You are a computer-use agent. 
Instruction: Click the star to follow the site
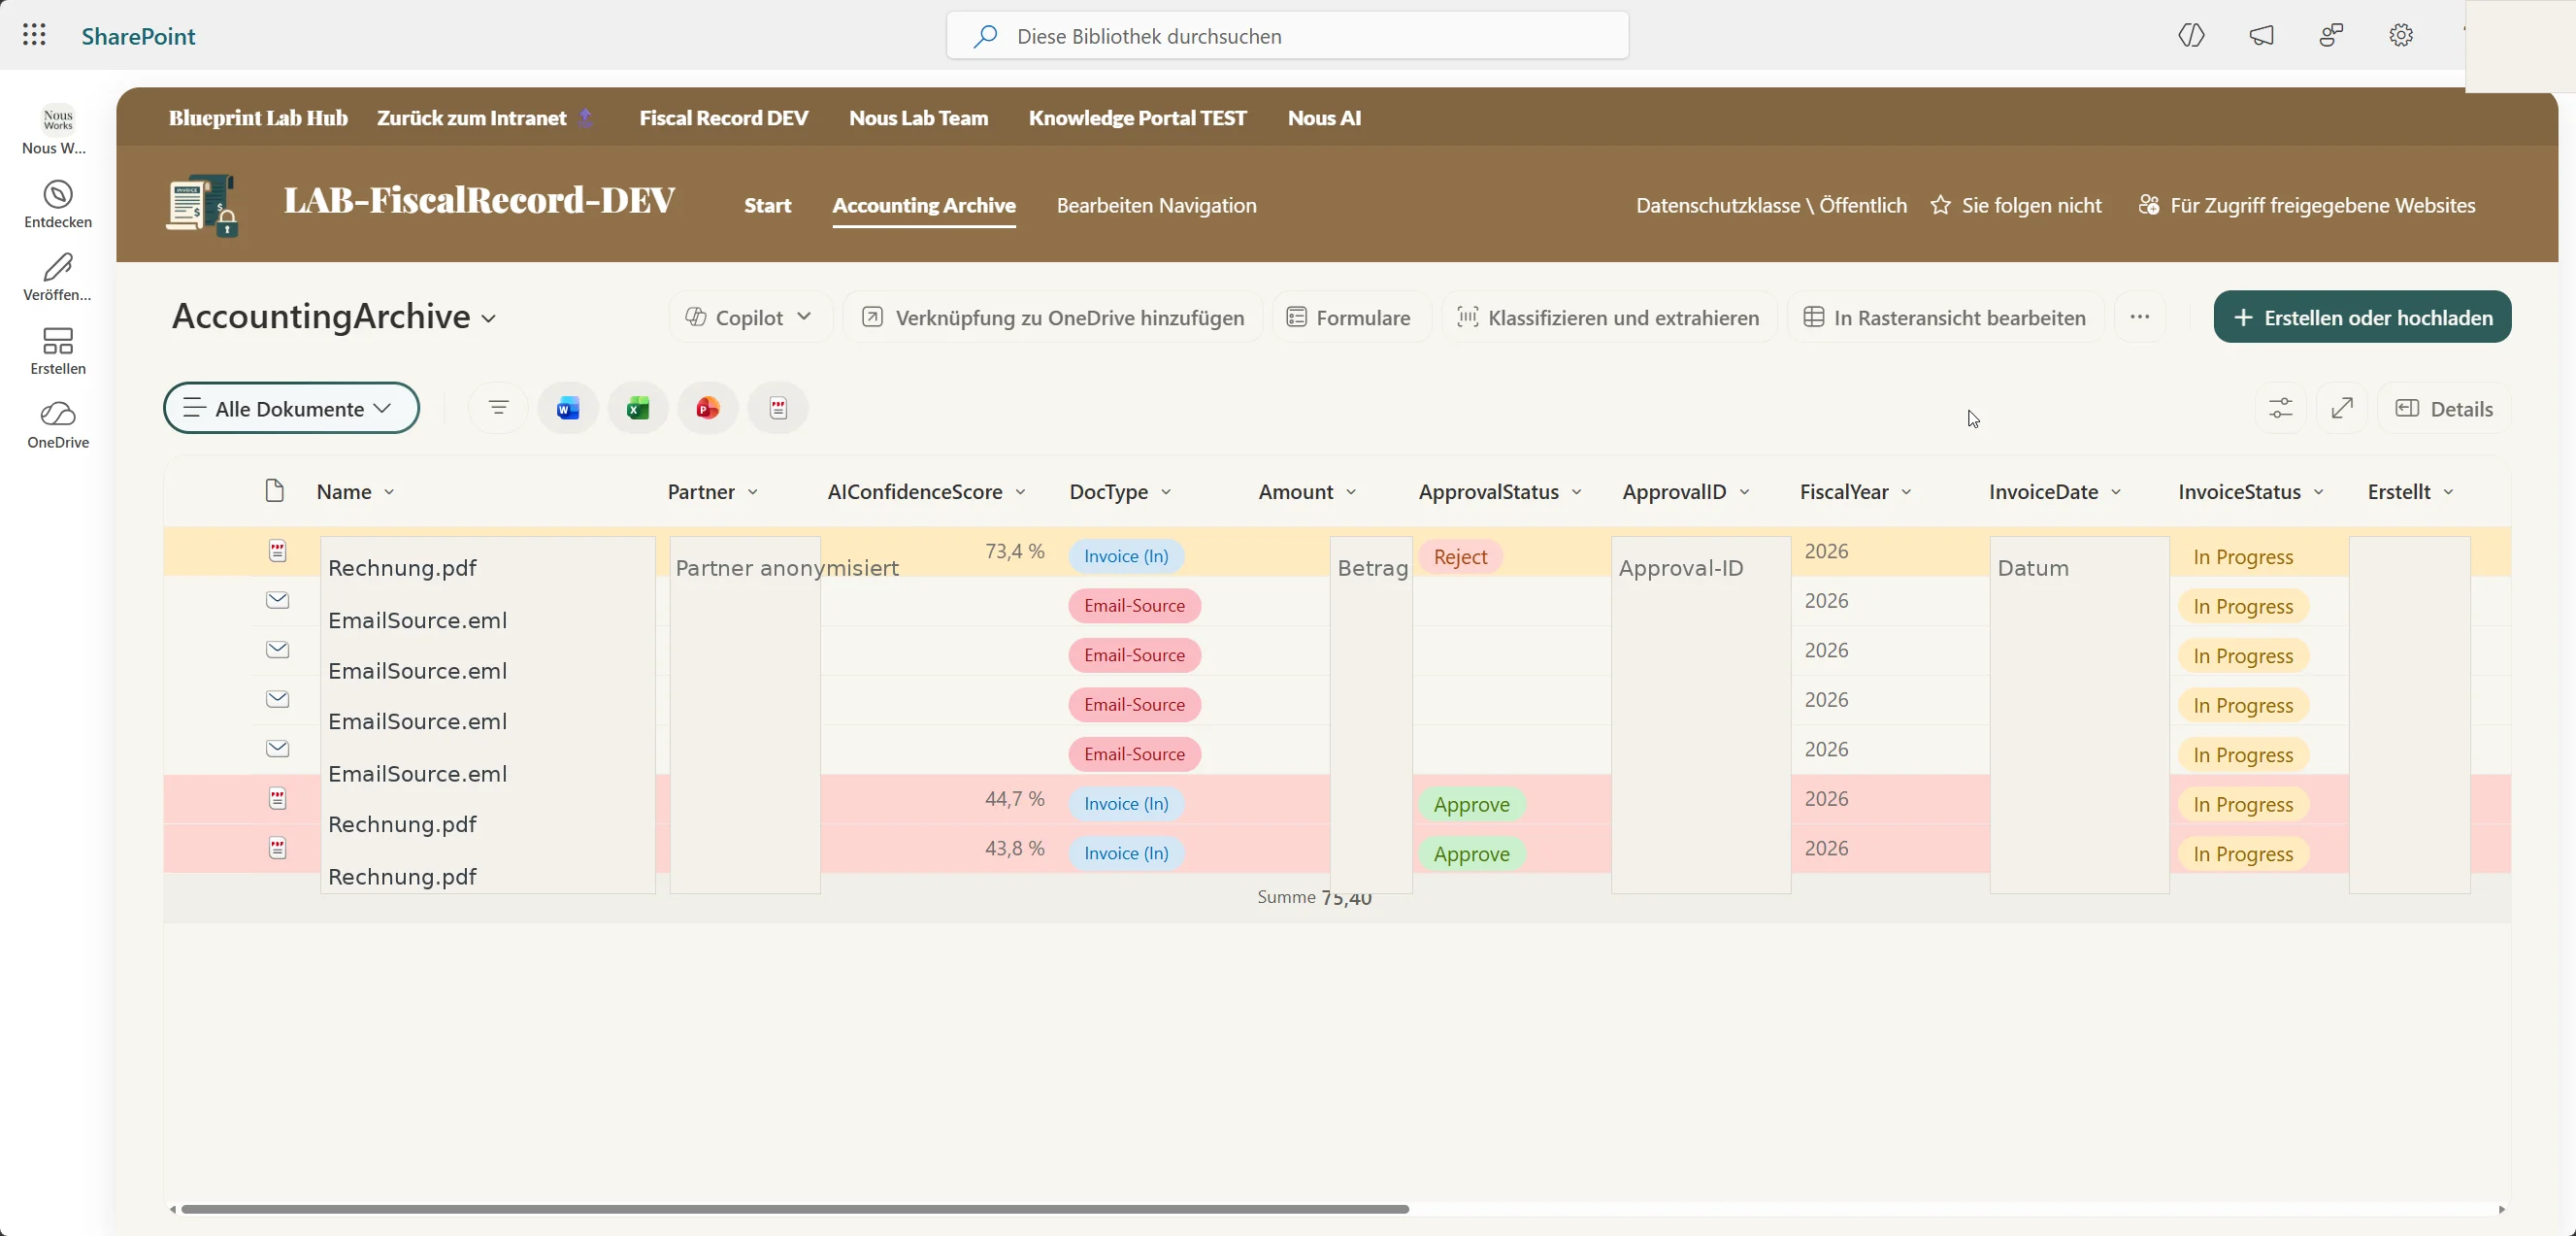[1940, 205]
